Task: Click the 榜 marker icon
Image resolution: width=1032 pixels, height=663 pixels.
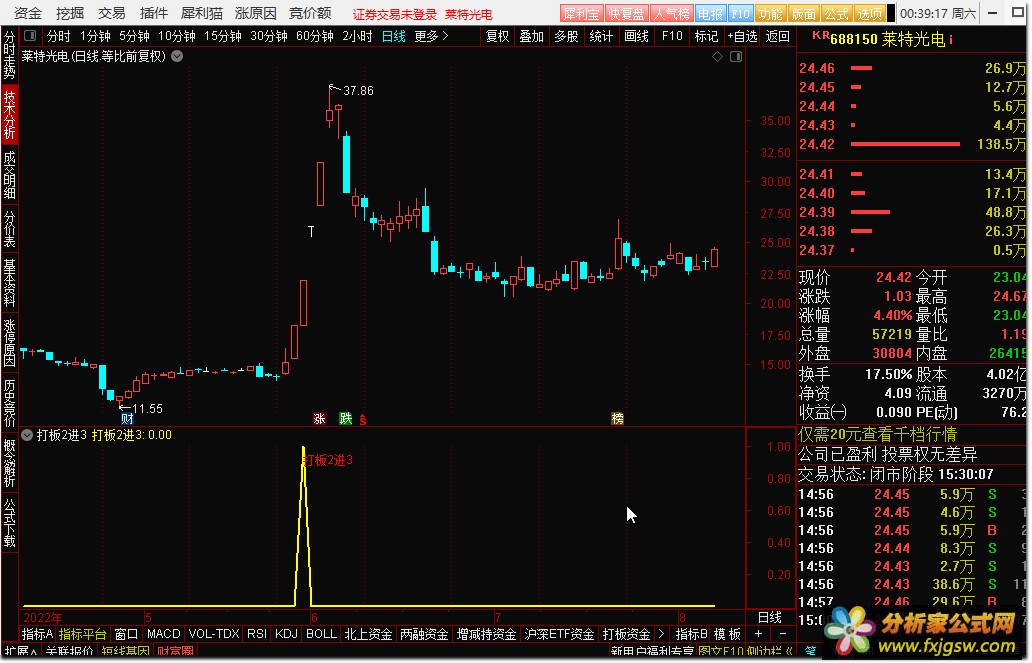Action: pos(617,418)
